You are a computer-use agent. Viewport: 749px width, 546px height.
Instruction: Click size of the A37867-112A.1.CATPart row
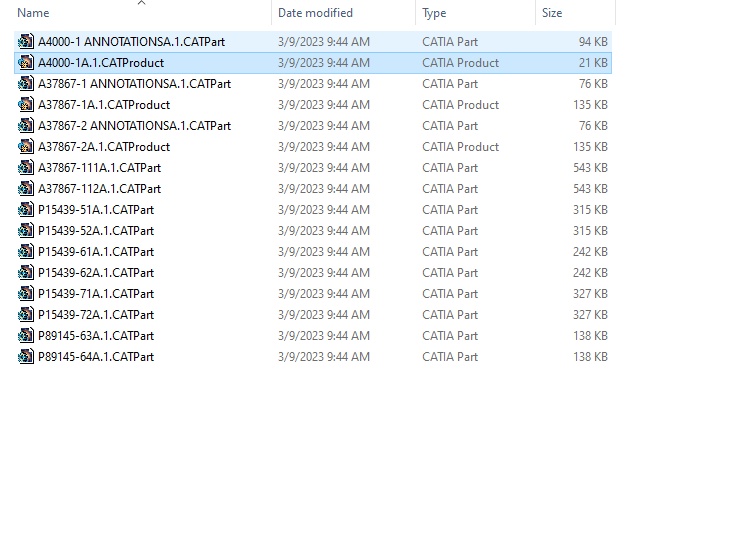coord(590,189)
